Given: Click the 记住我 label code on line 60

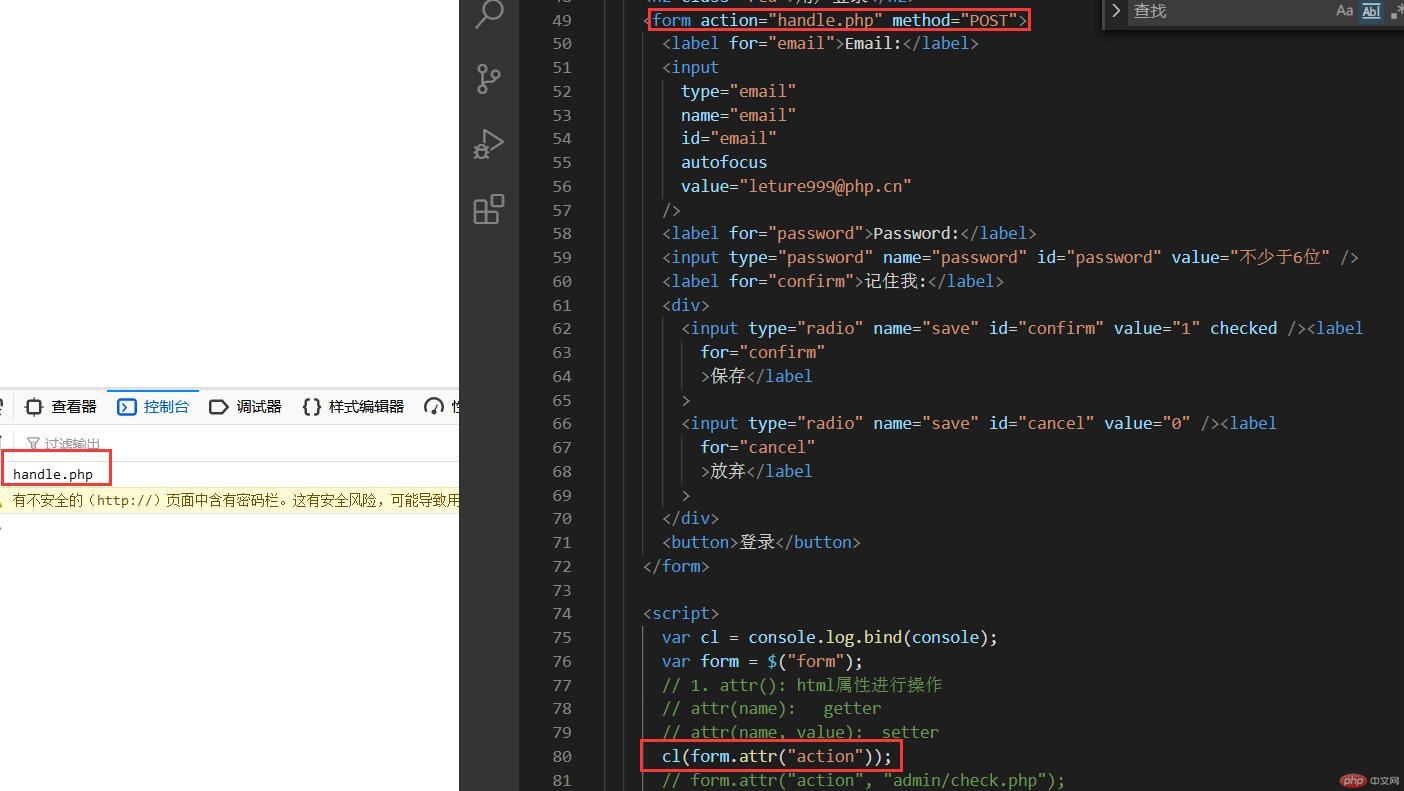Looking at the screenshot, I should (x=832, y=281).
